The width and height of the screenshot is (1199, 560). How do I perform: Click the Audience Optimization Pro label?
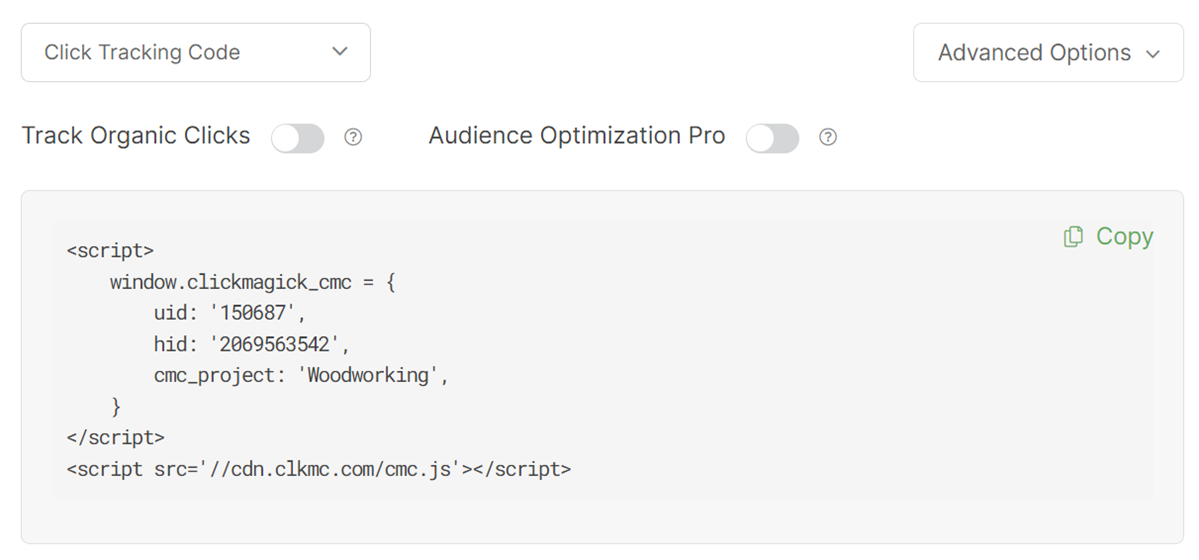pyautogui.click(x=577, y=136)
